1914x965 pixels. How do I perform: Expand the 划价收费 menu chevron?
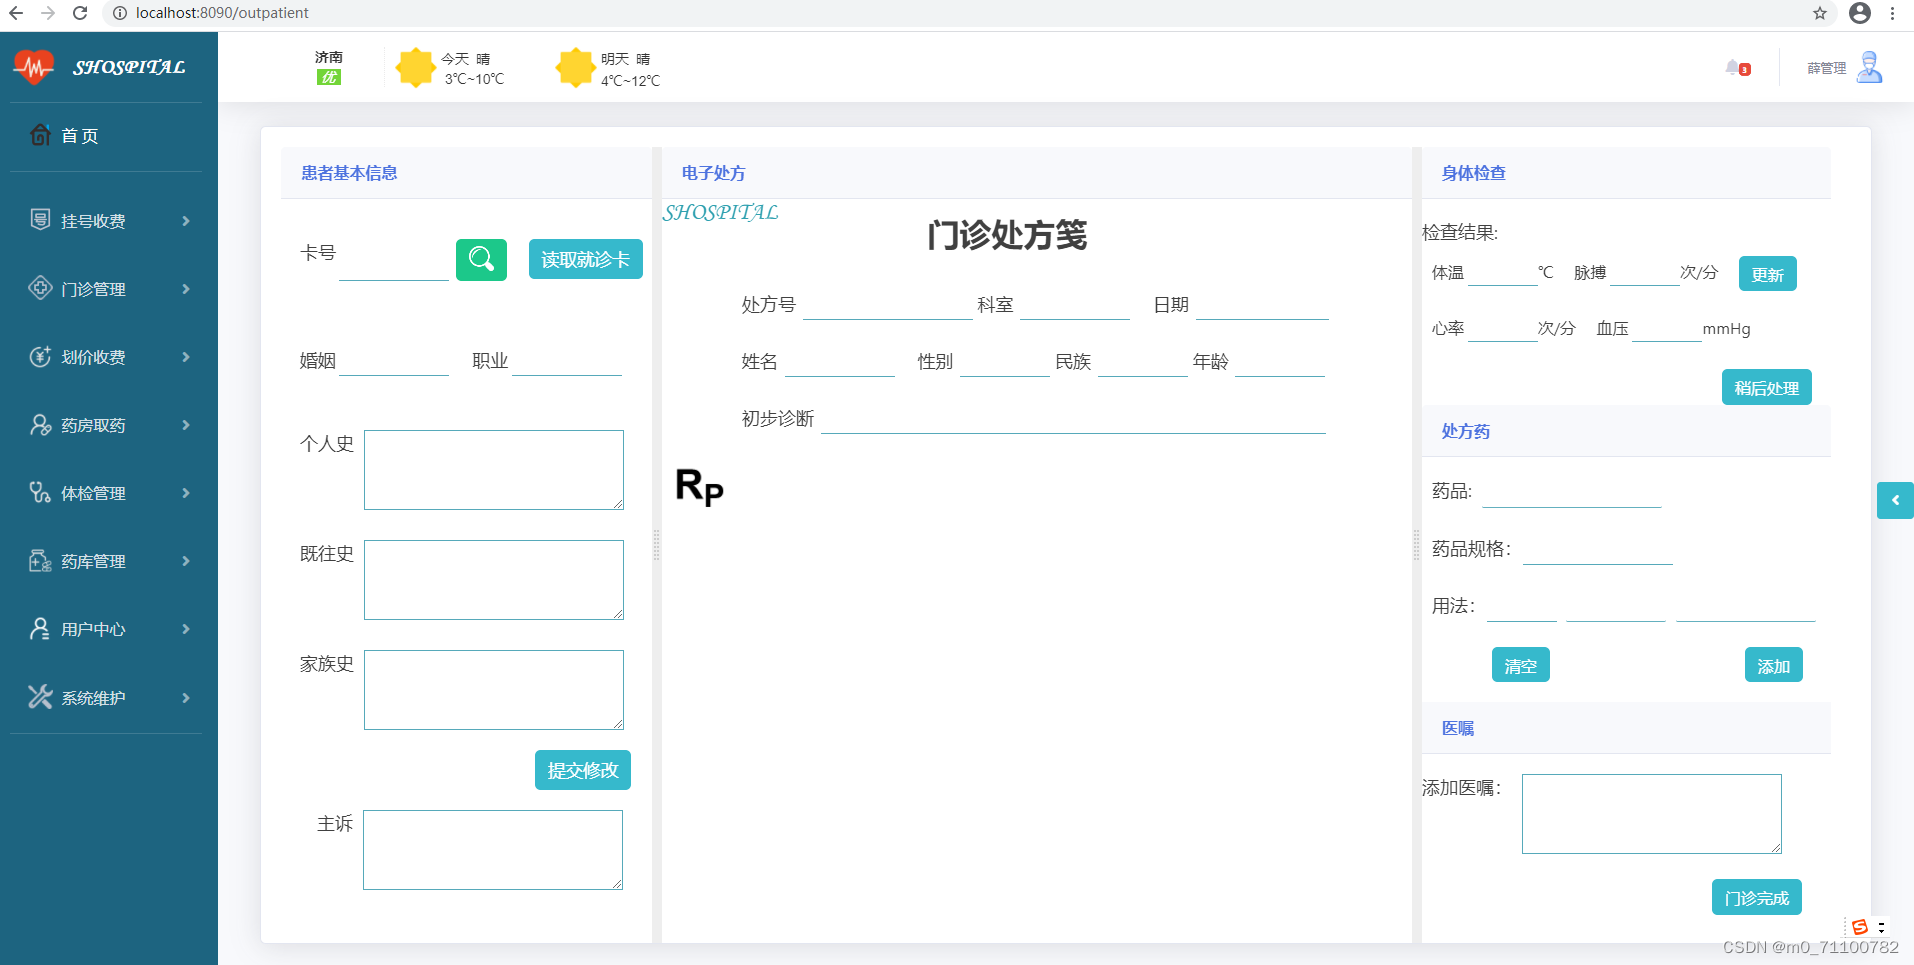[x=186, y=357]
